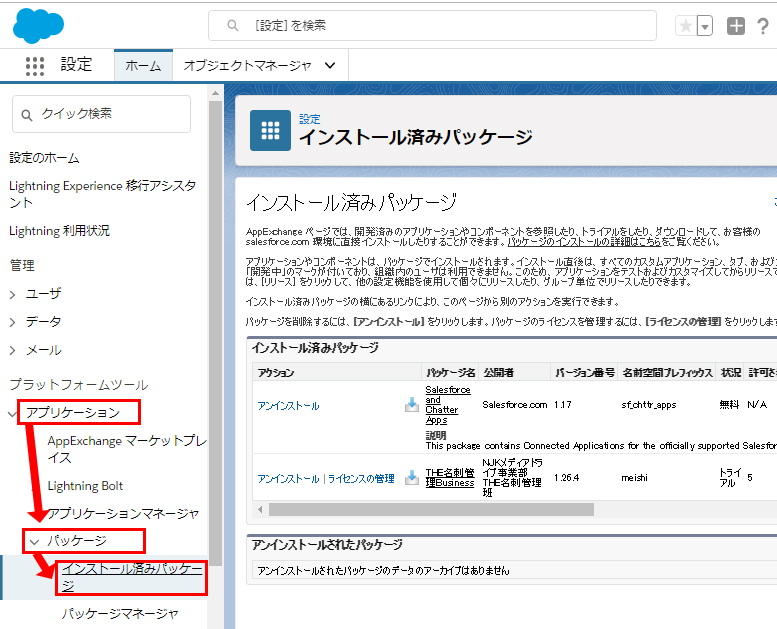Screen dimensions: 777x629
Task: Click the table scroll-left arrow
Action: click(260, 510)
